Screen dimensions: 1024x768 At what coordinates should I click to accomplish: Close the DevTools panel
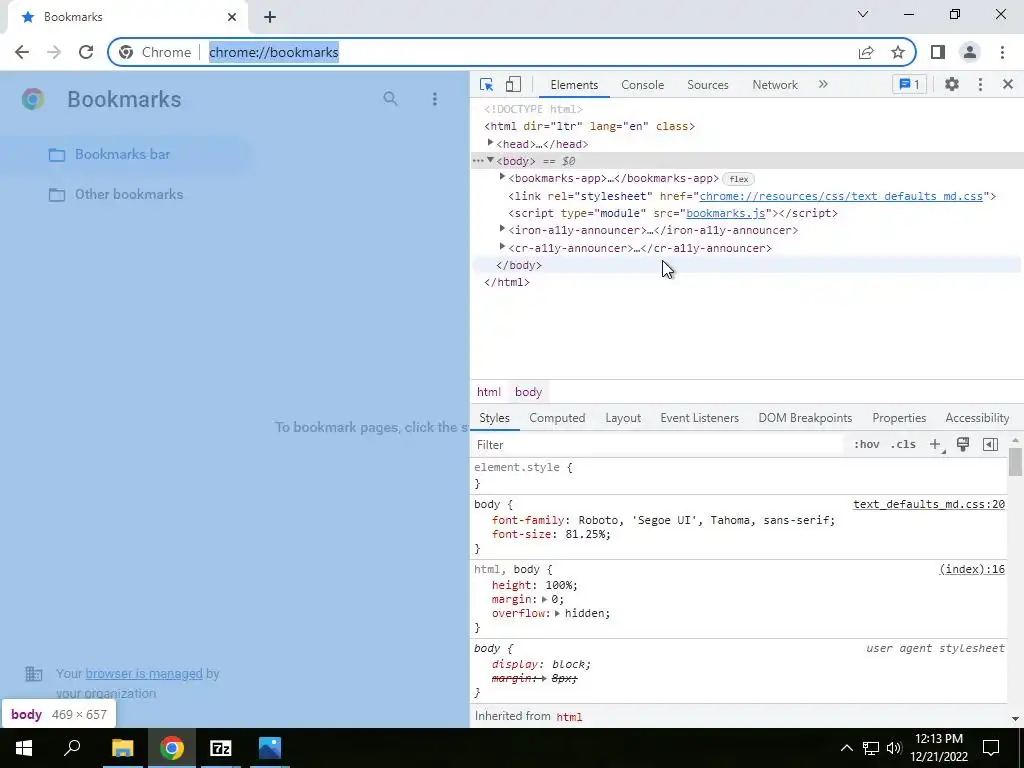coord(1008,84)
